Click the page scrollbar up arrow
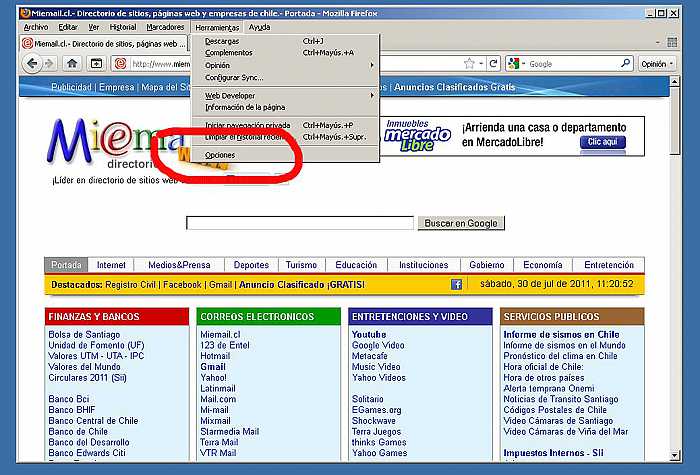The width and height of the screenshot is (700, 475). (675, 82)
